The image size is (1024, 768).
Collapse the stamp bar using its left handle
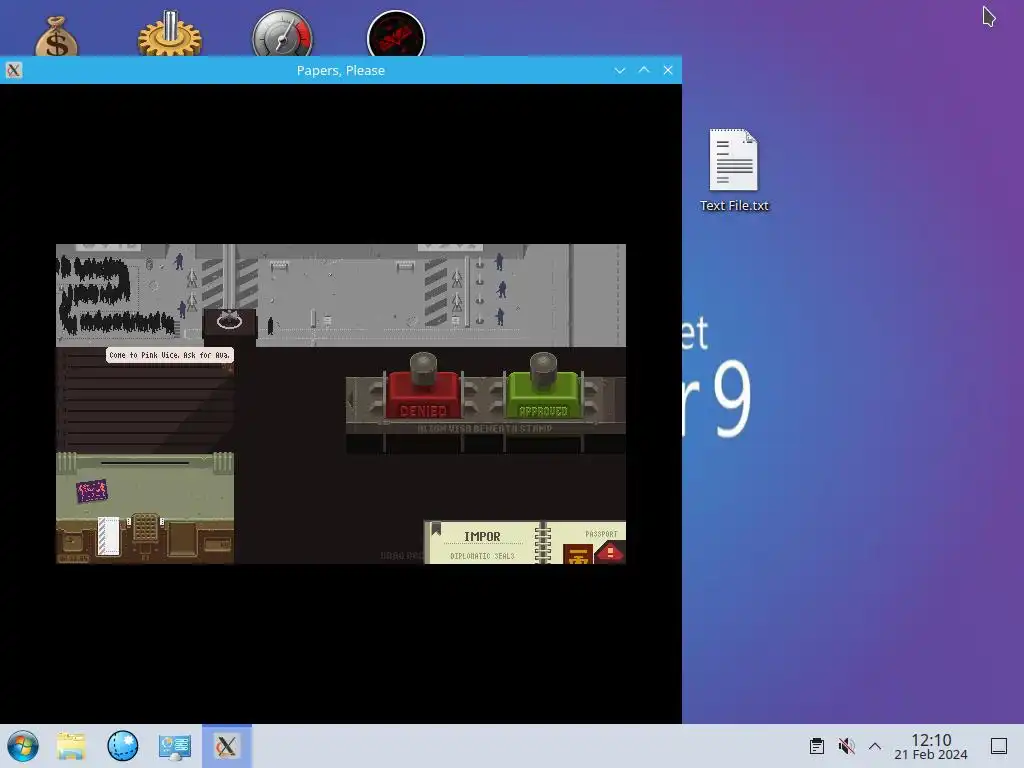click(351, 398)
